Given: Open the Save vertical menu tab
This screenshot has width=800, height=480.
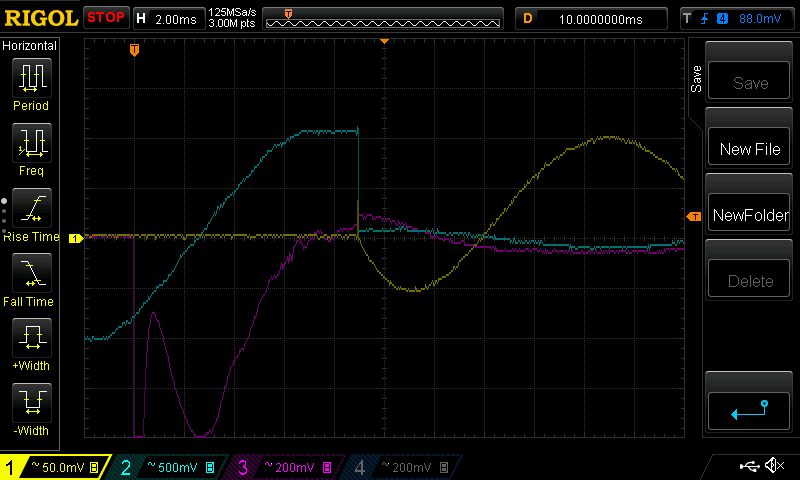Looking at the screenshot, I should click(696, 79).
